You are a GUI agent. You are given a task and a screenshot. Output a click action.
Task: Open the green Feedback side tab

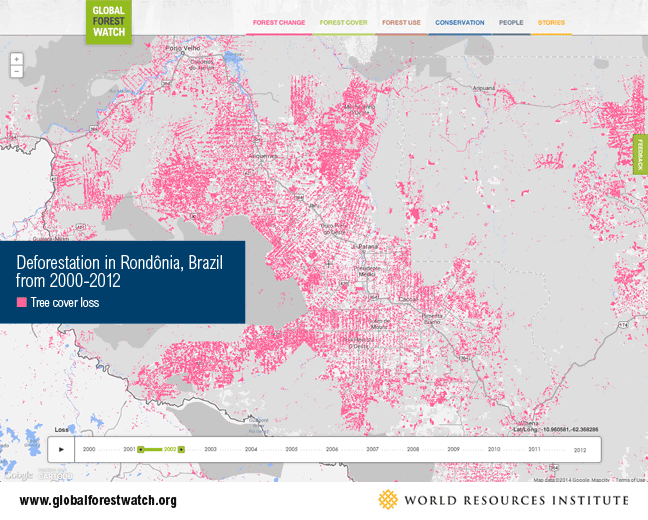click(641, 155)
